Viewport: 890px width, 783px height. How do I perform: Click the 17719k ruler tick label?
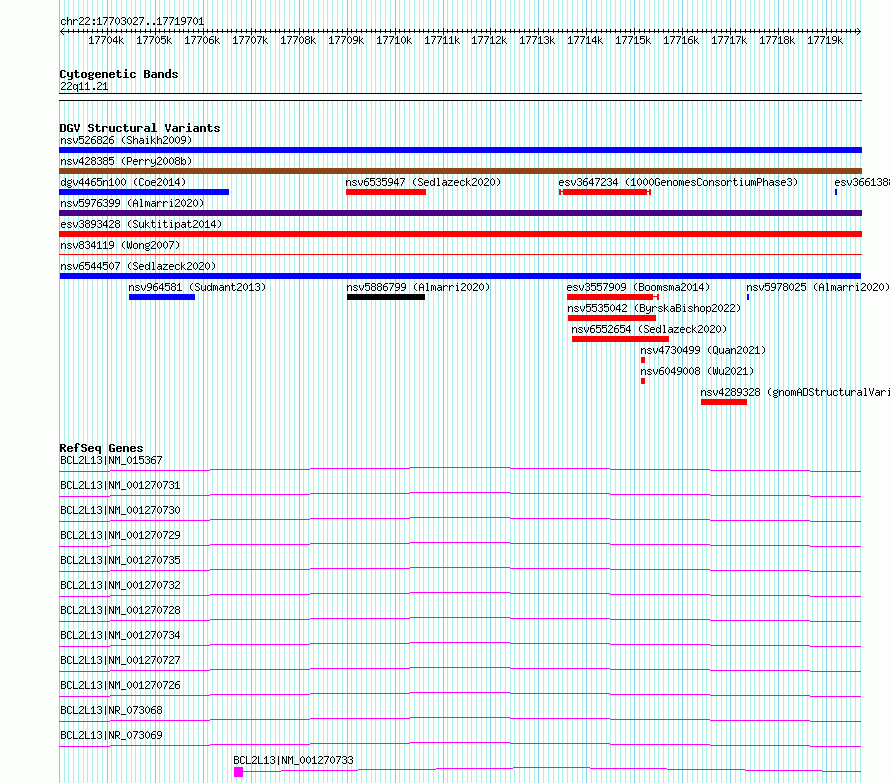825,40
